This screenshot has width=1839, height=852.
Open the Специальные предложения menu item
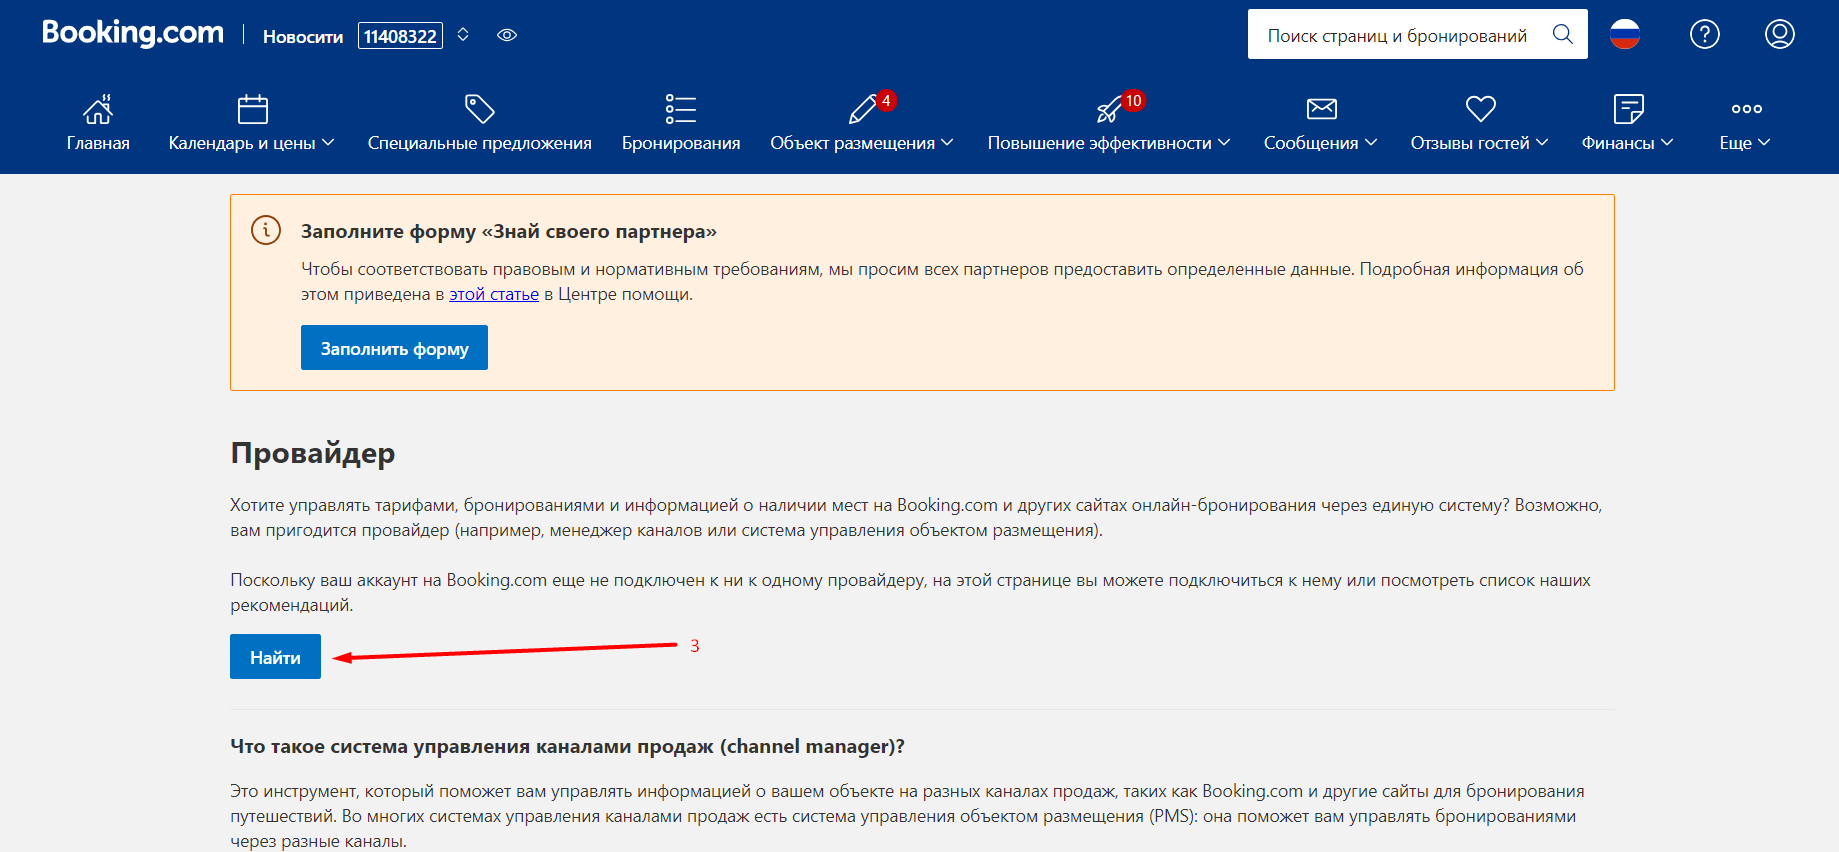(x=480, y=143)
